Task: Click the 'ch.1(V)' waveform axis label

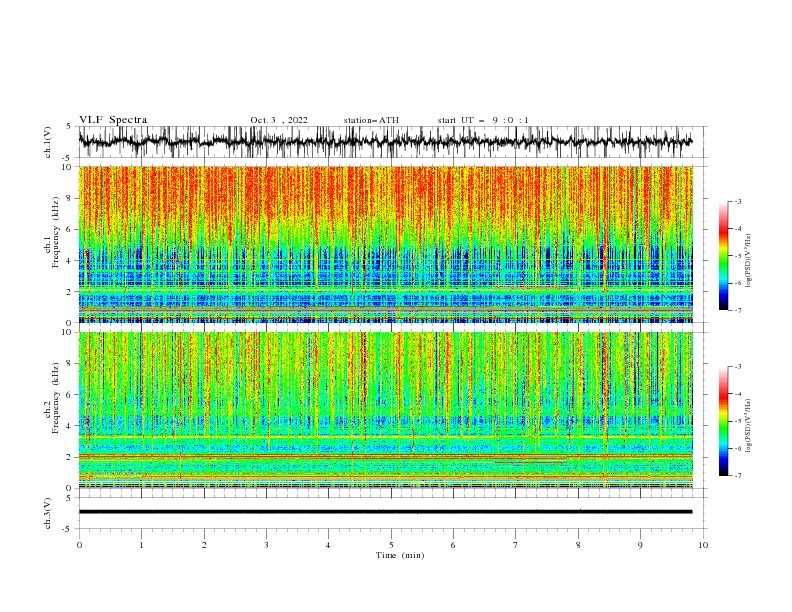Action: click(48, 142)
